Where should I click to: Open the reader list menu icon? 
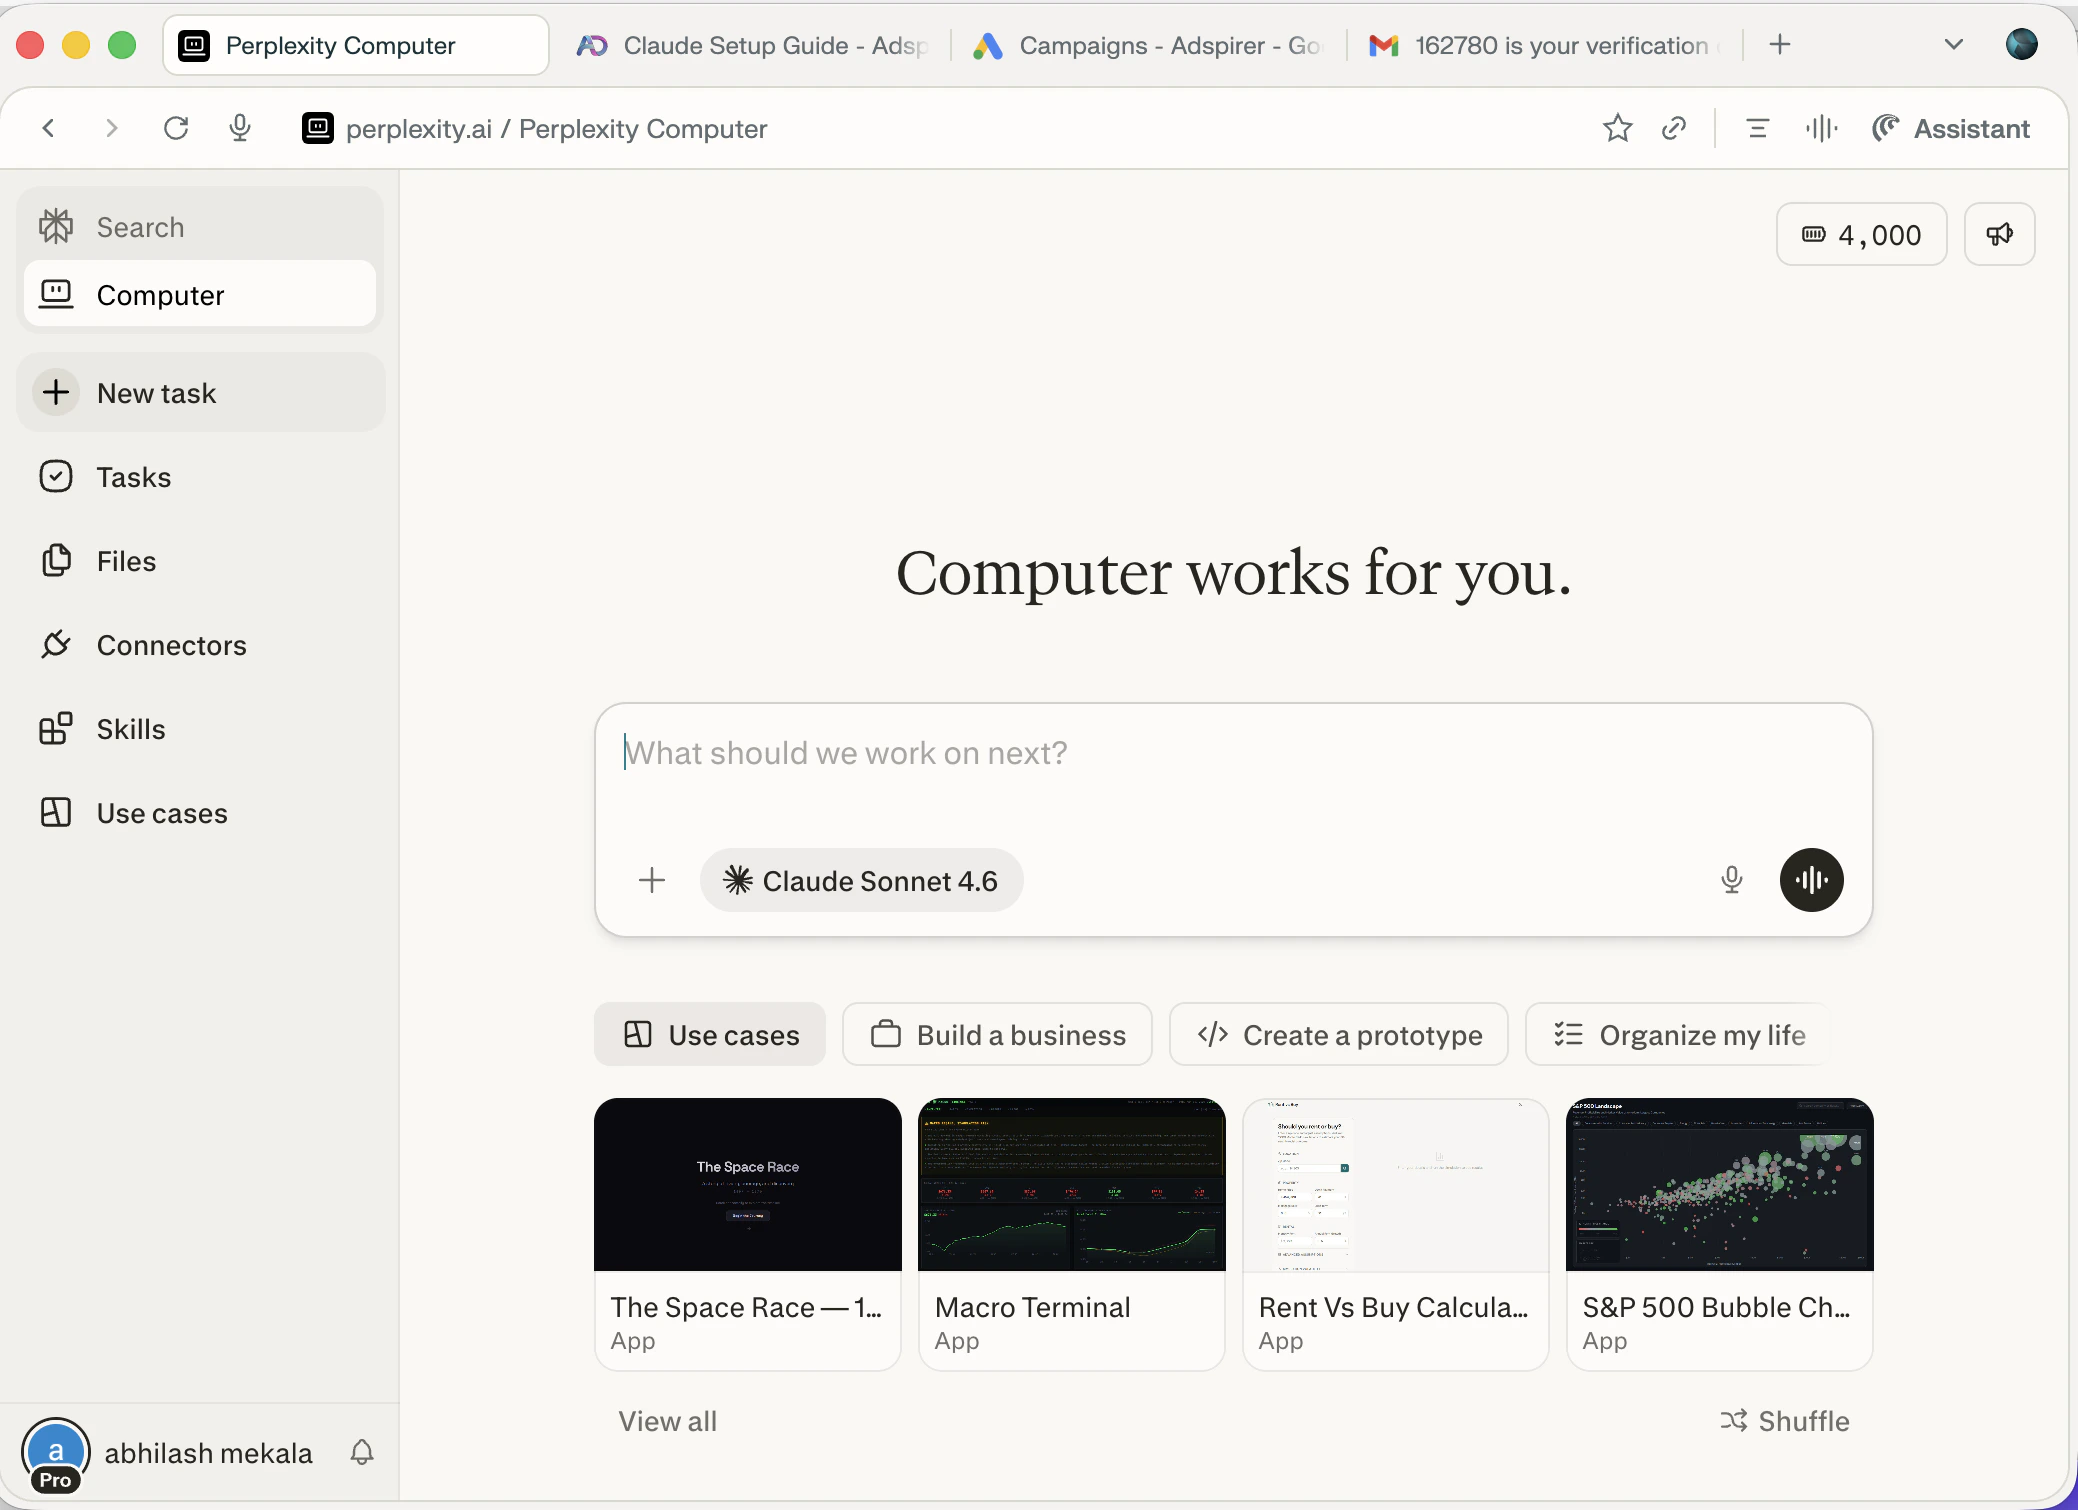click(x=1757, y=128)
